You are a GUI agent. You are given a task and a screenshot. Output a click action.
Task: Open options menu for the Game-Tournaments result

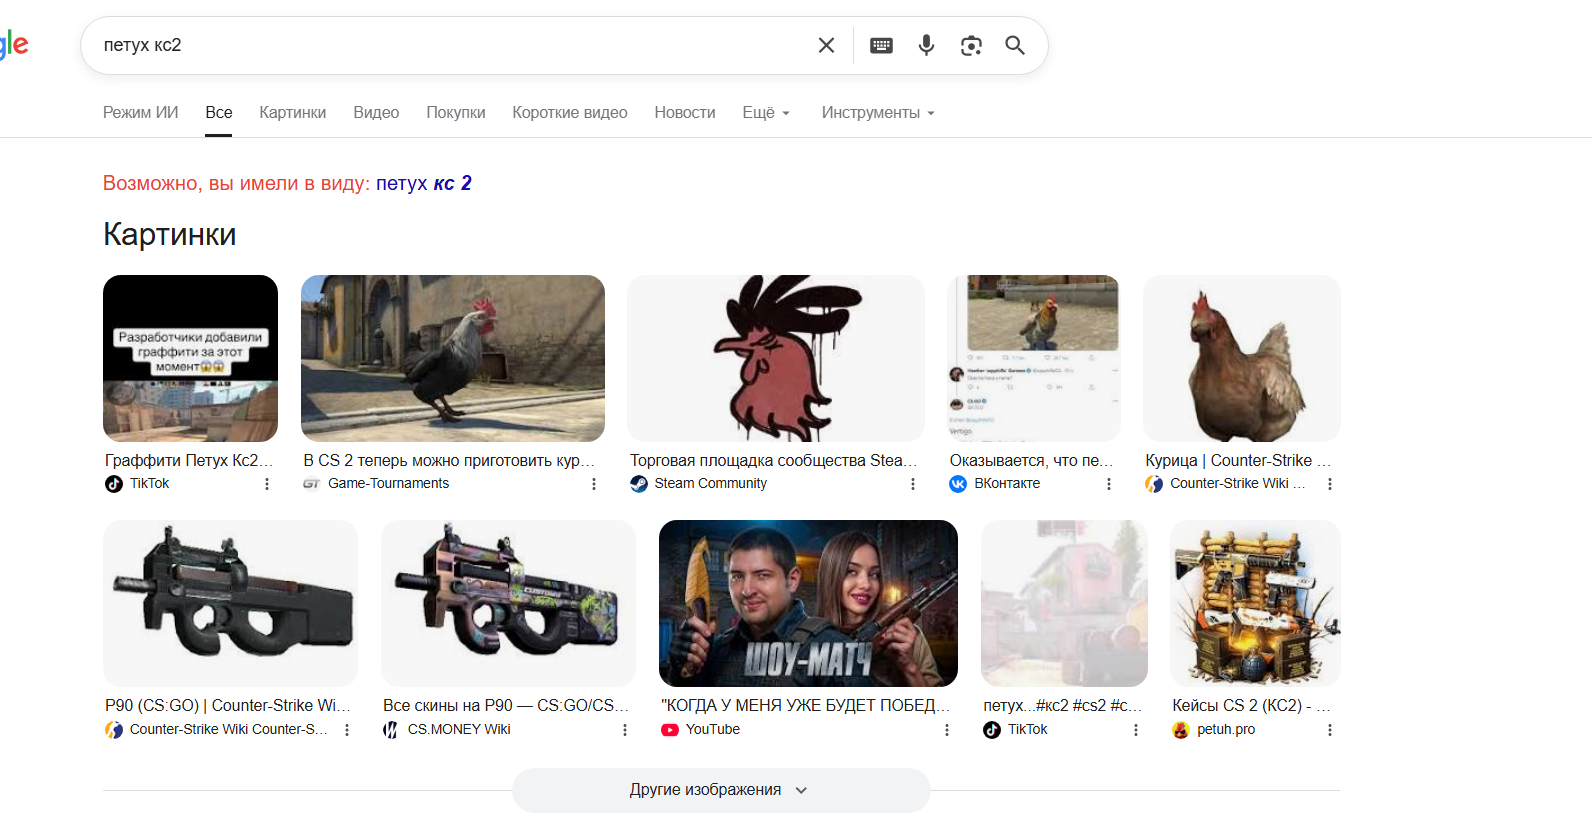(594, 484)
